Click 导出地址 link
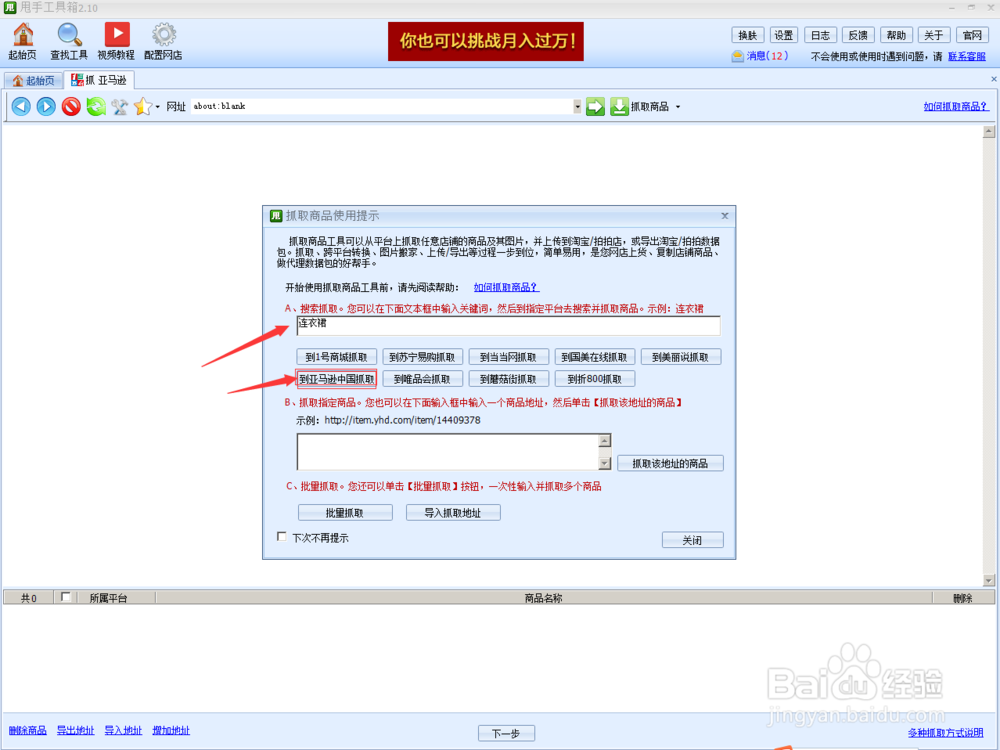This screenshot has height=750, width=1000. 75,730
